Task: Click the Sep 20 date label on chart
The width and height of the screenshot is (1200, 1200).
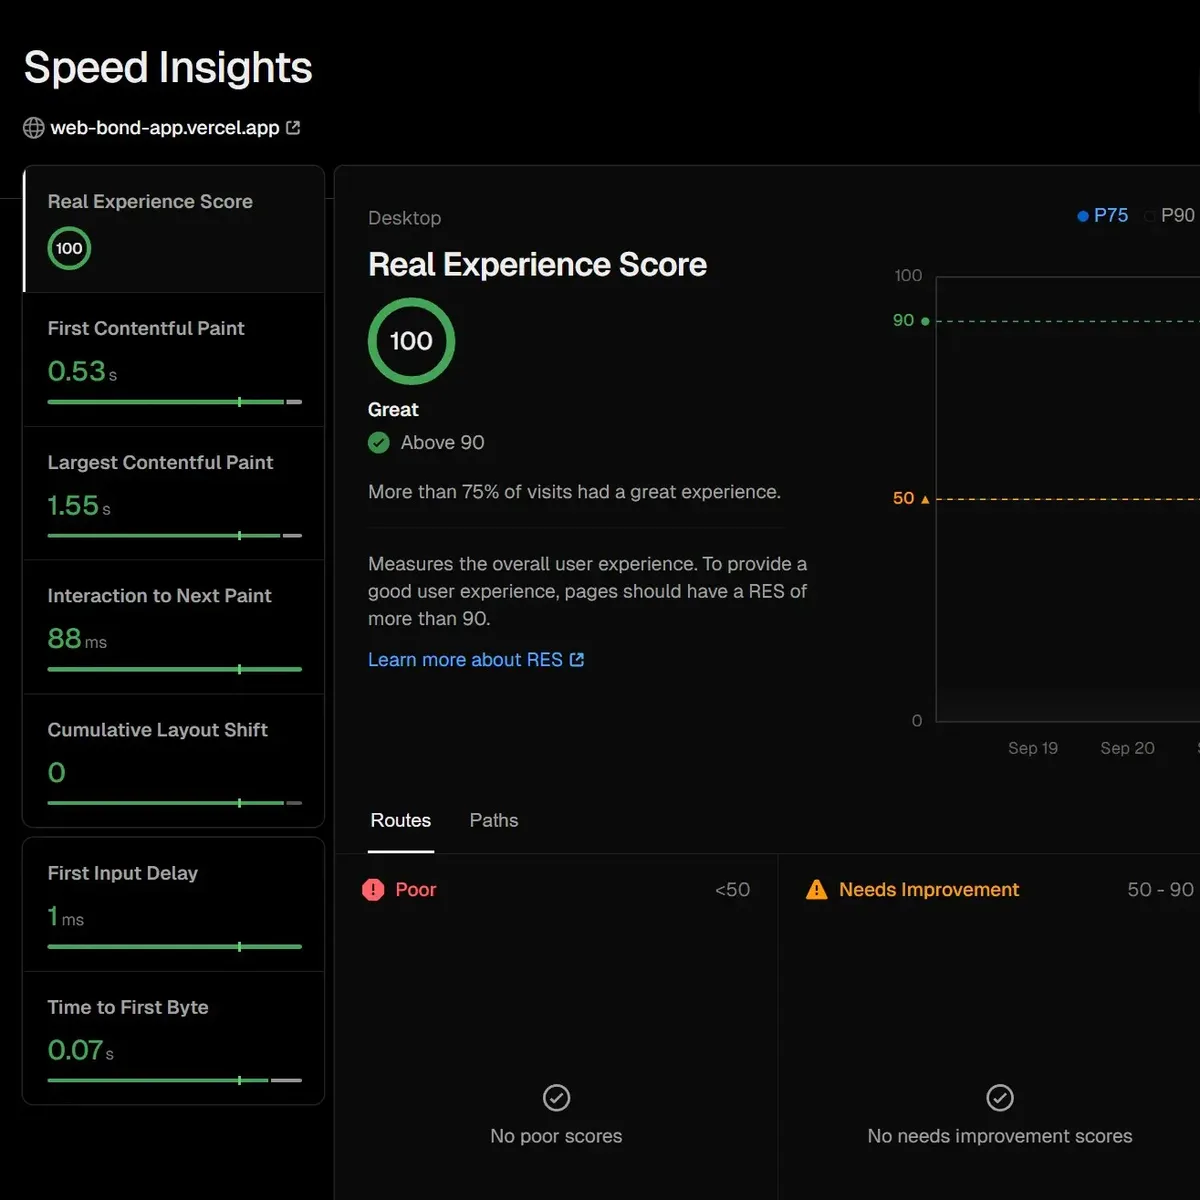Action: coord(1127,748)
